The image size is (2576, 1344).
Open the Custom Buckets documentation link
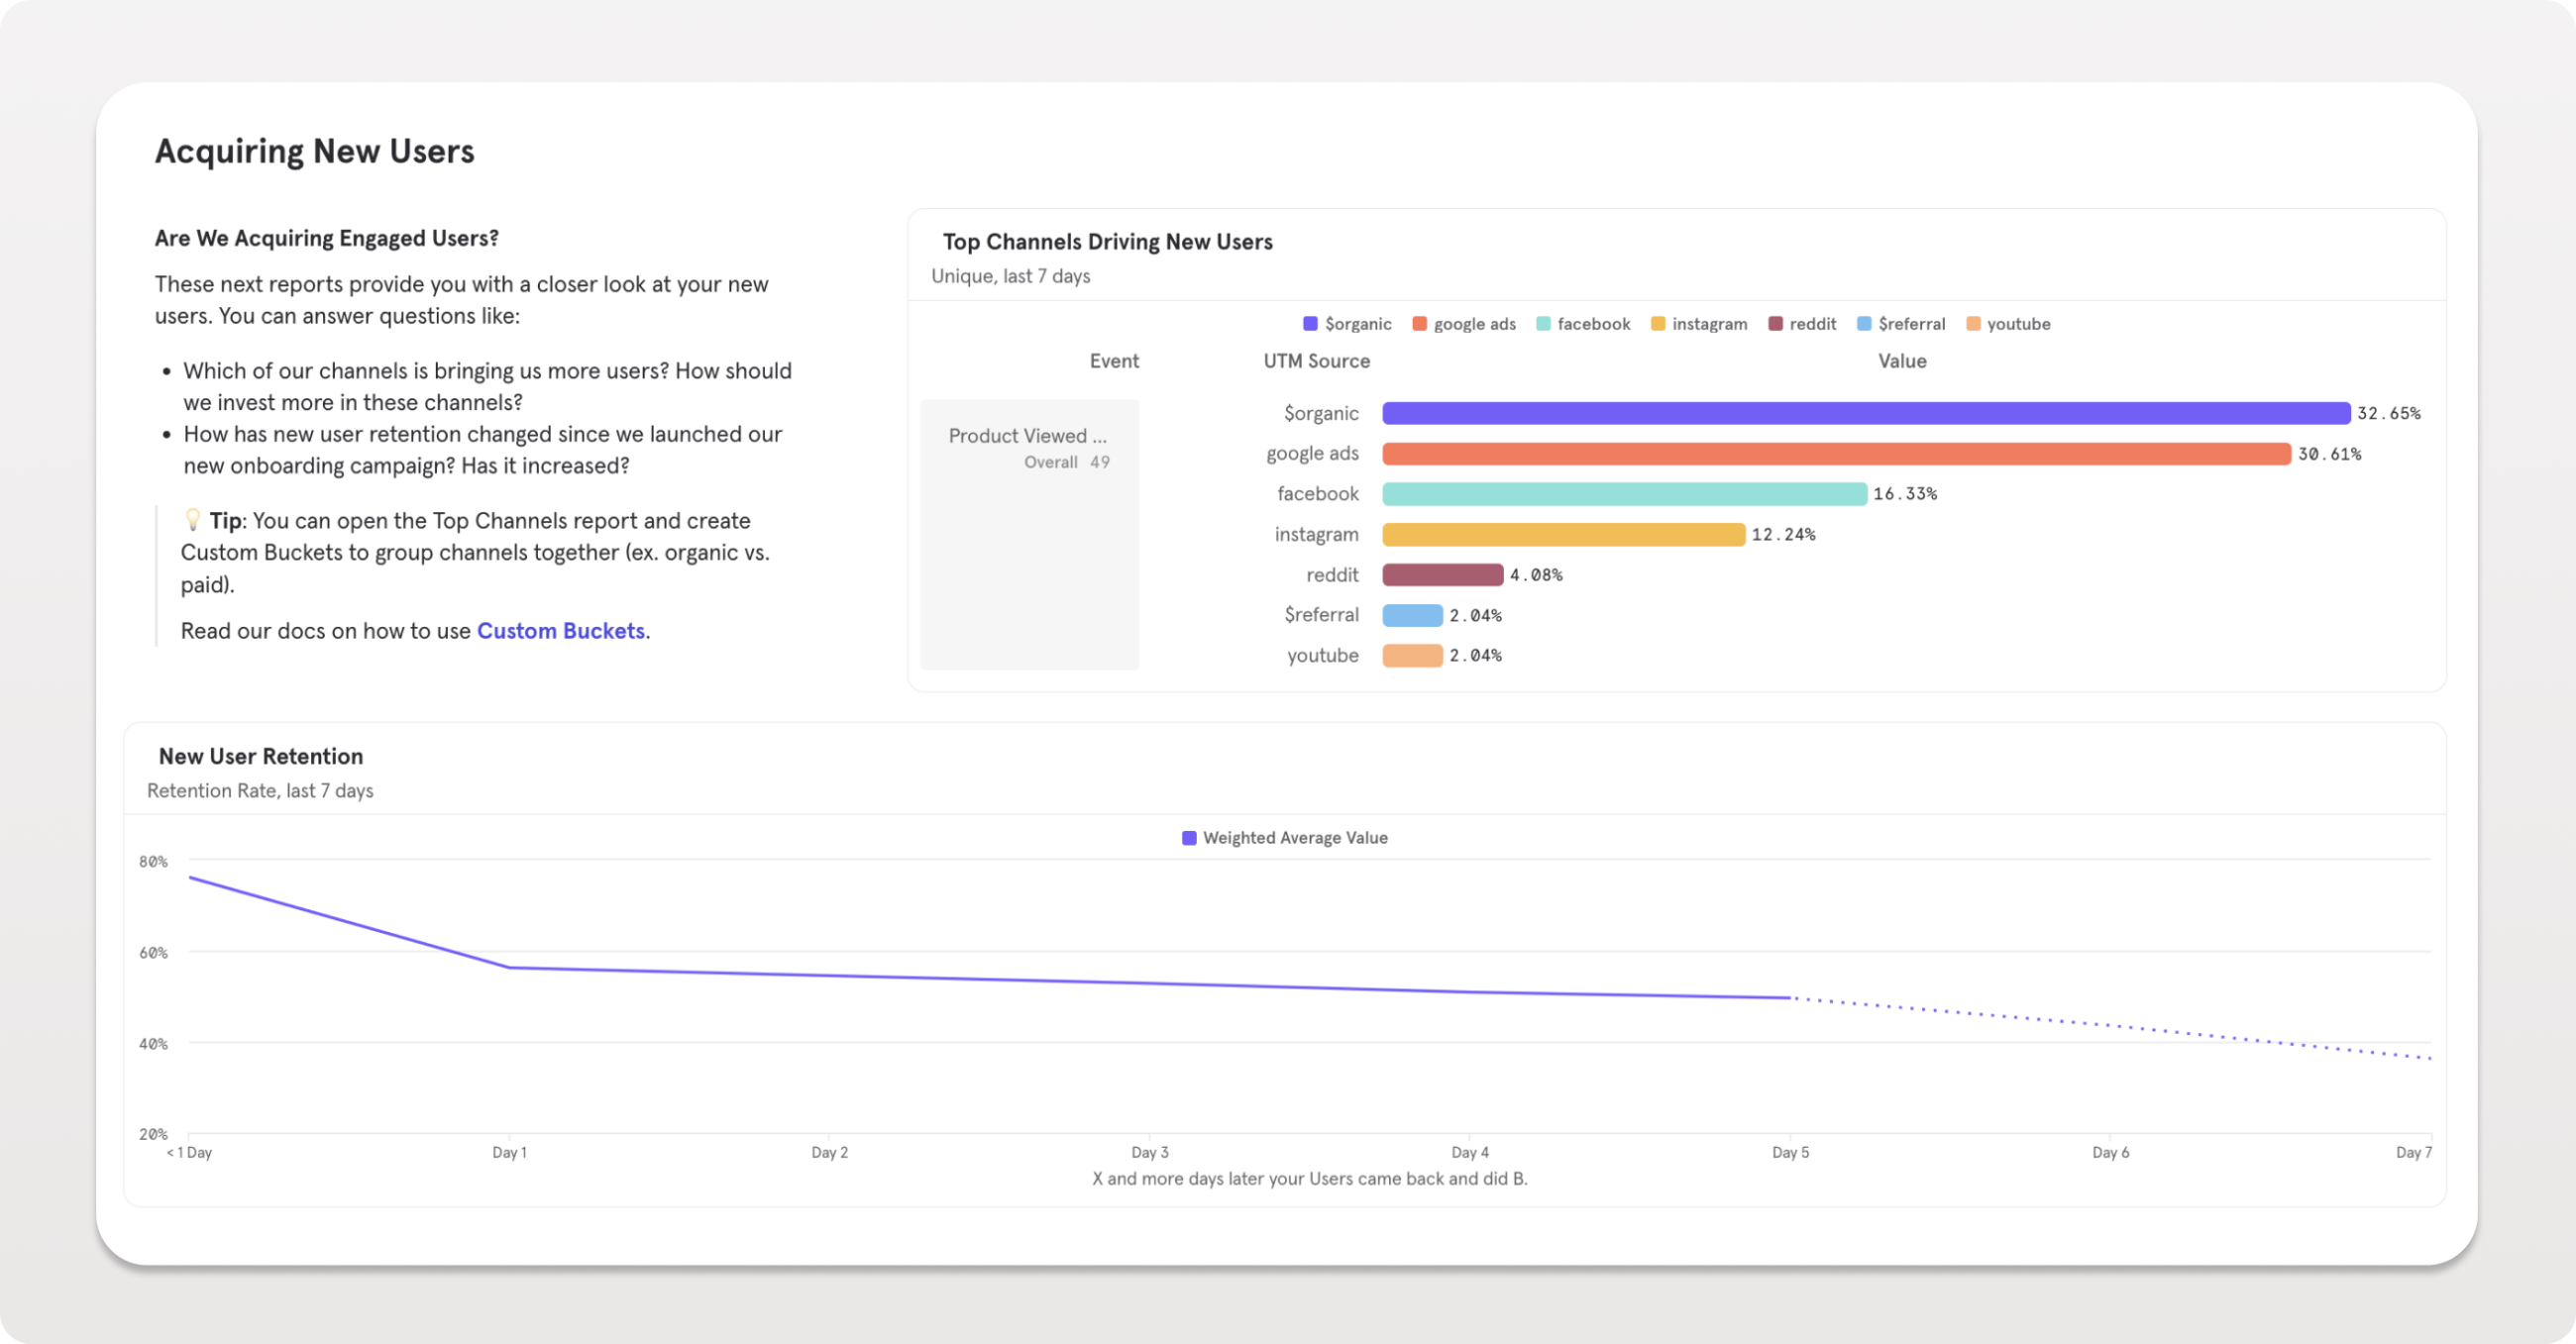(x=561, y=631)
